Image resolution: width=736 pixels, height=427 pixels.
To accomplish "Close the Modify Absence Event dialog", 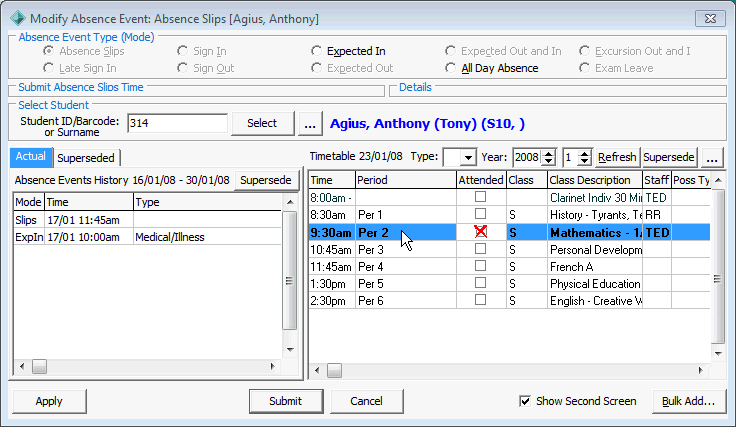I will 710,18.
